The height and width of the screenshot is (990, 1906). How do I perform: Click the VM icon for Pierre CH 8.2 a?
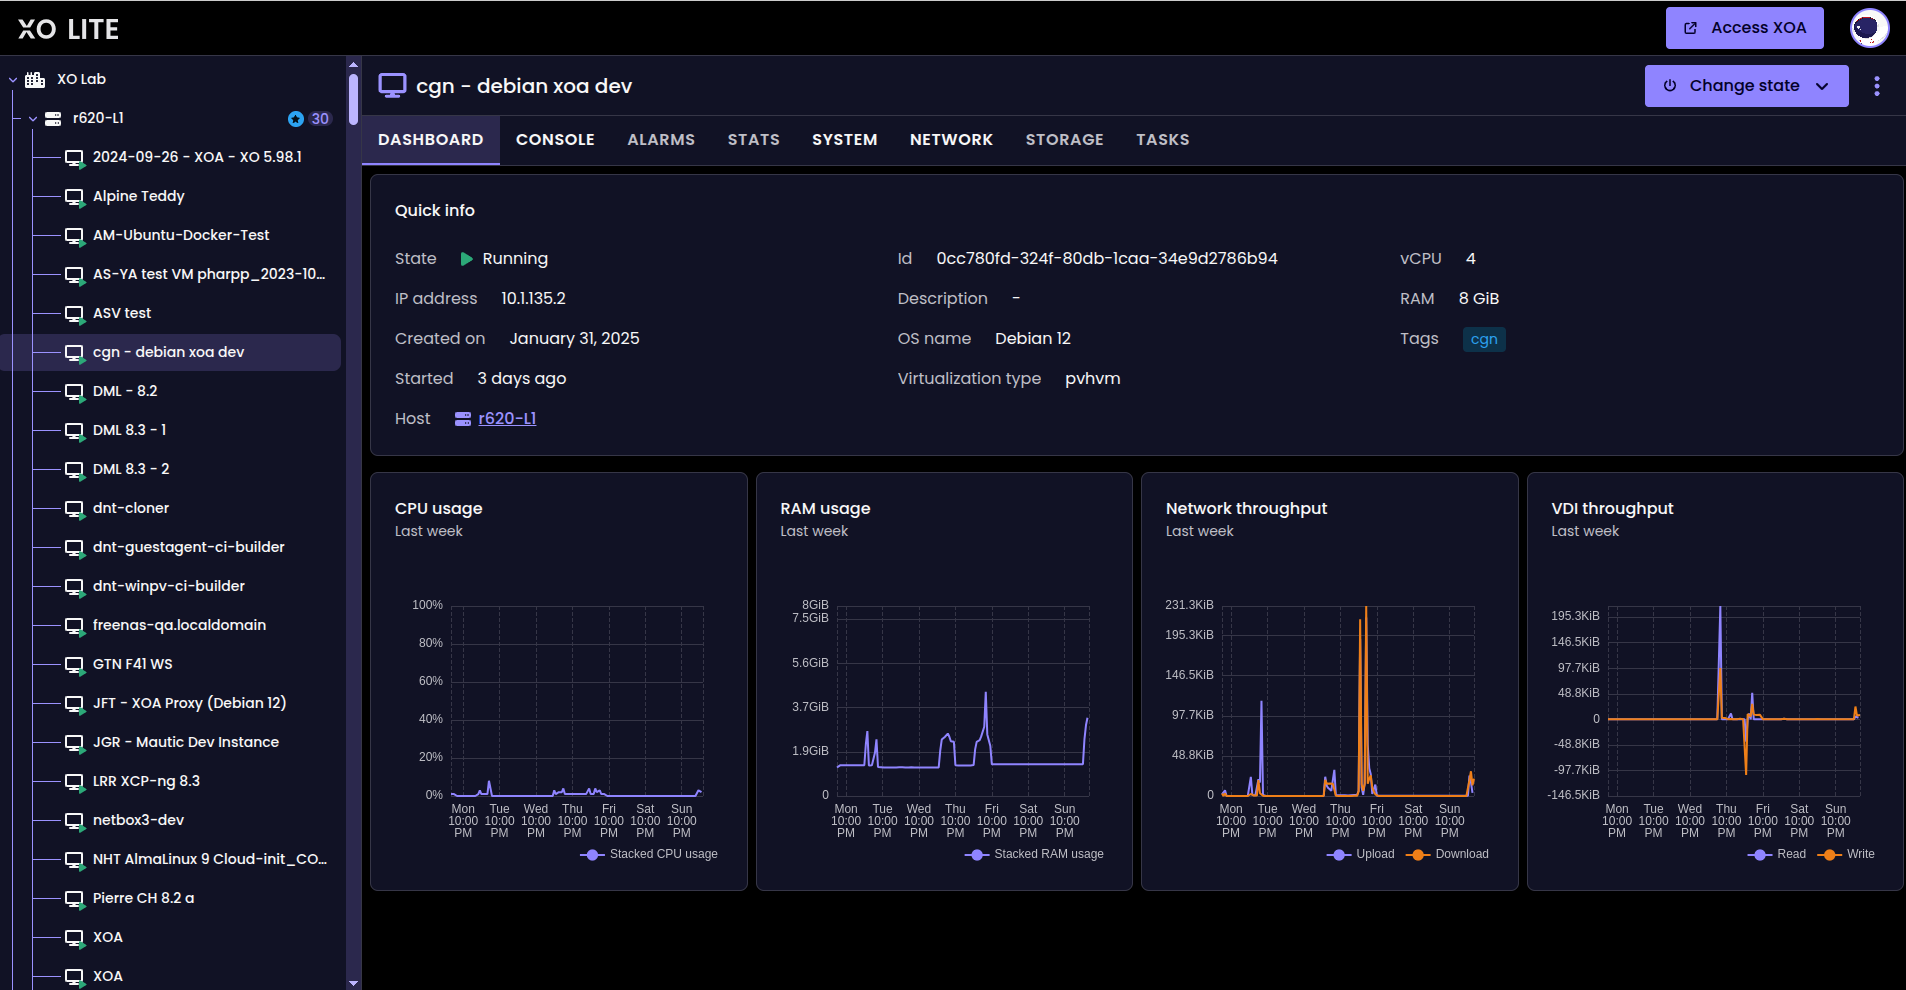[74, 899]
